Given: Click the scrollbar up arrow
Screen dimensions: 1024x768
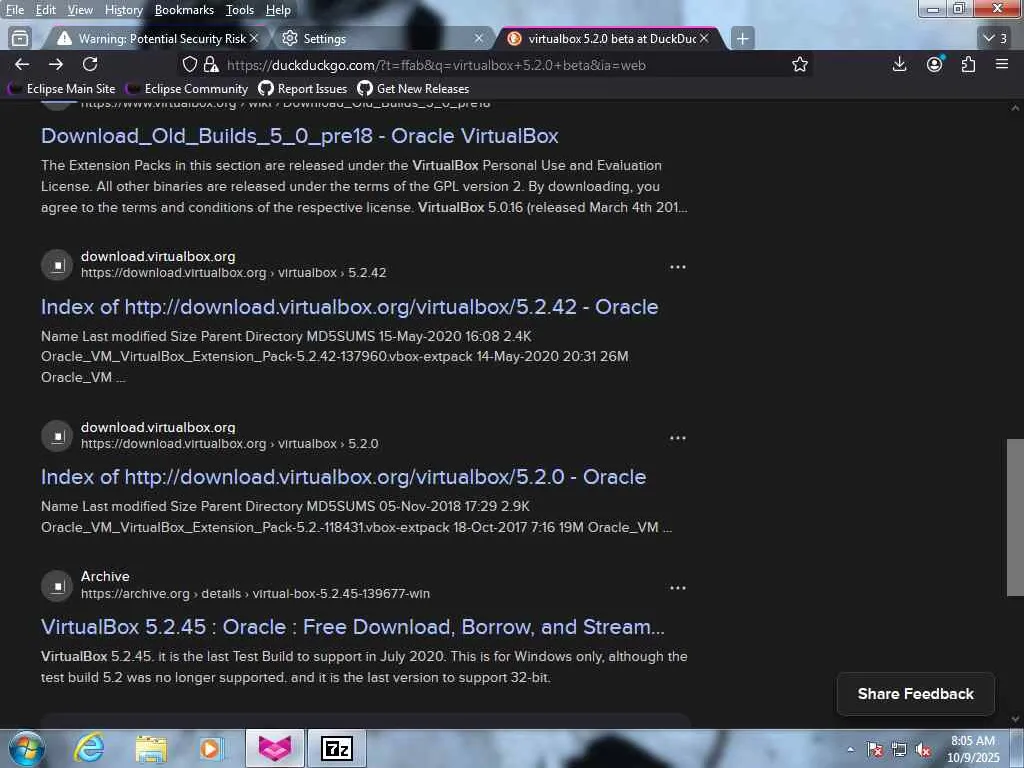Looking at the screenshot, I should [x=1015, y=107].
